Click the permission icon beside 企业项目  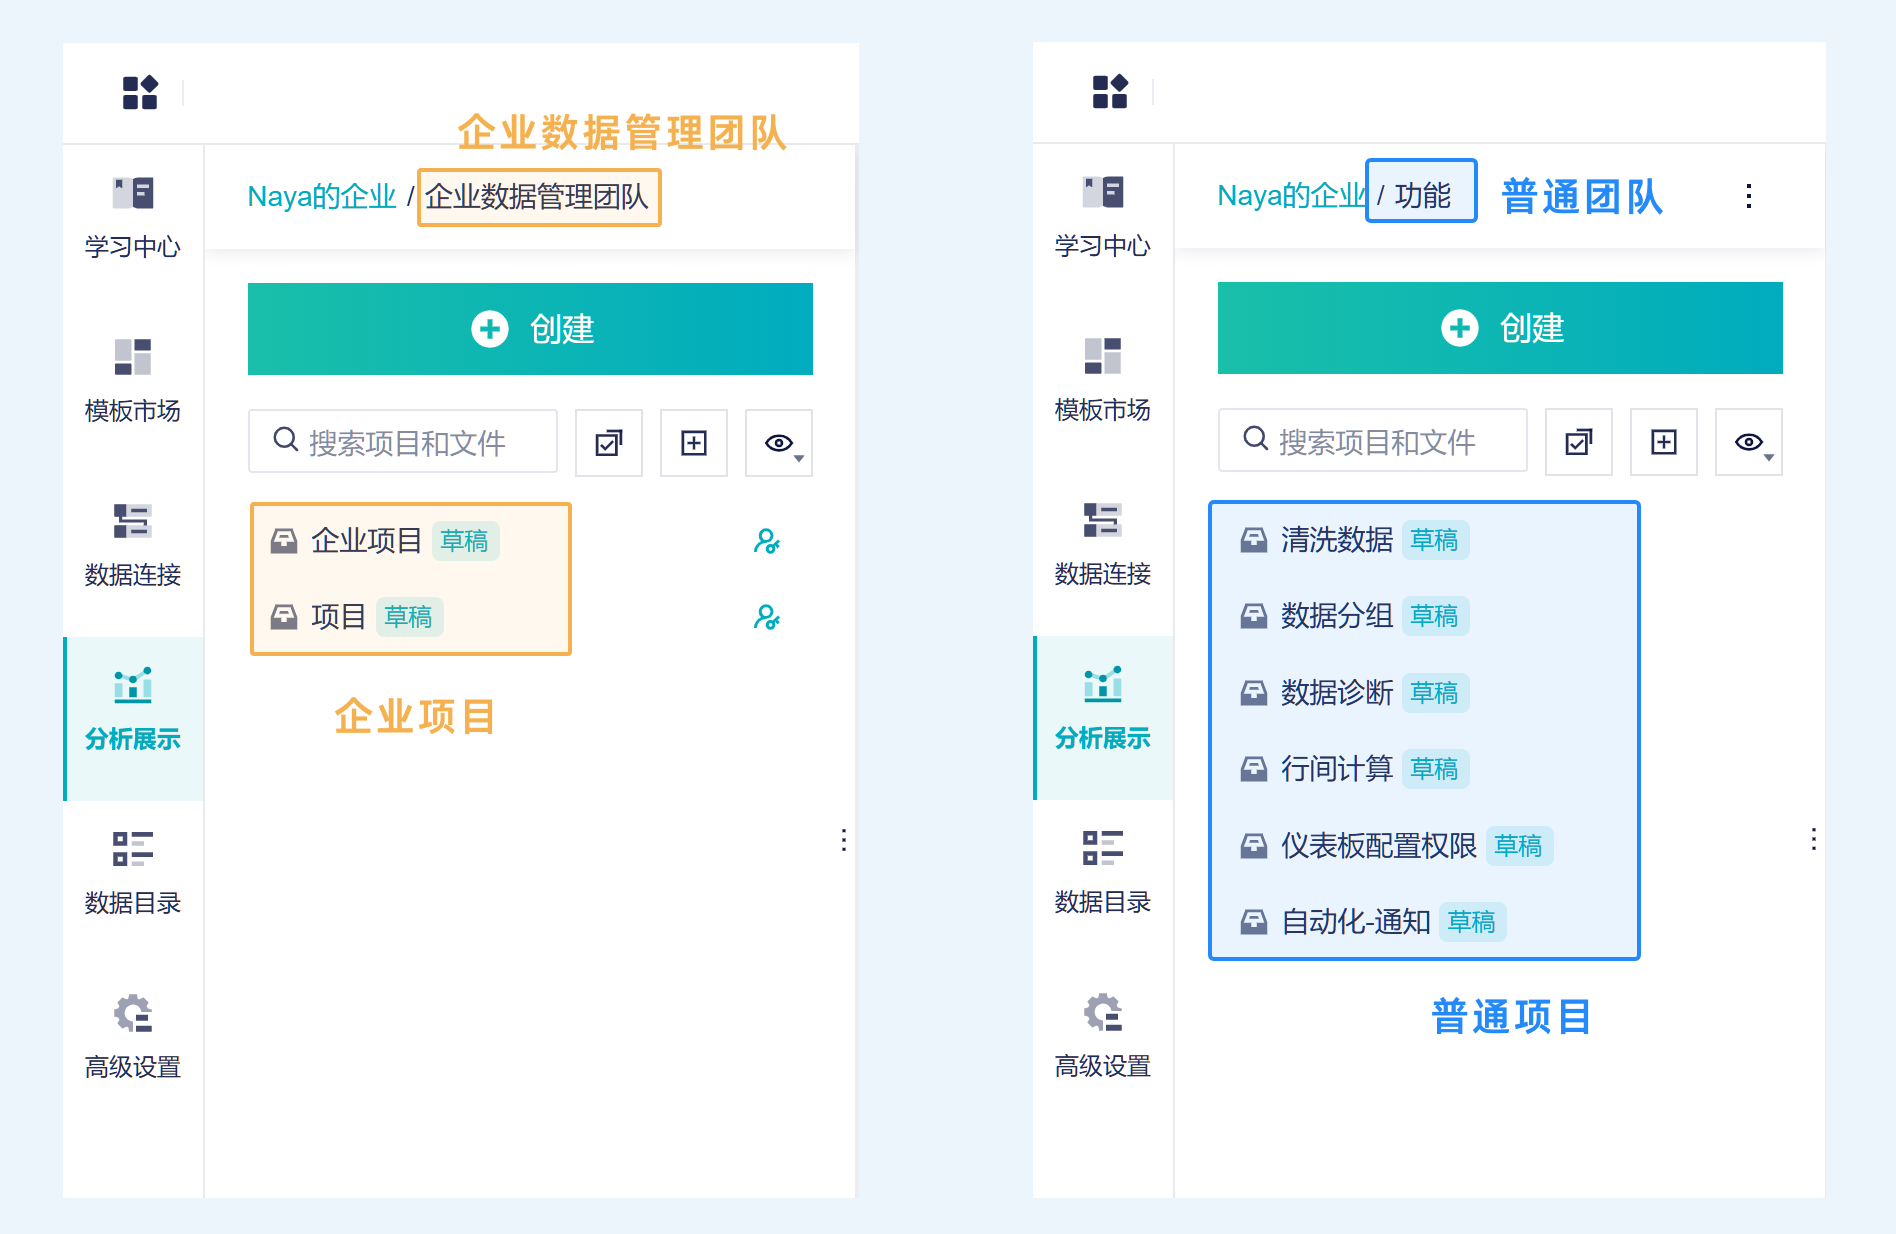(766, 541)
